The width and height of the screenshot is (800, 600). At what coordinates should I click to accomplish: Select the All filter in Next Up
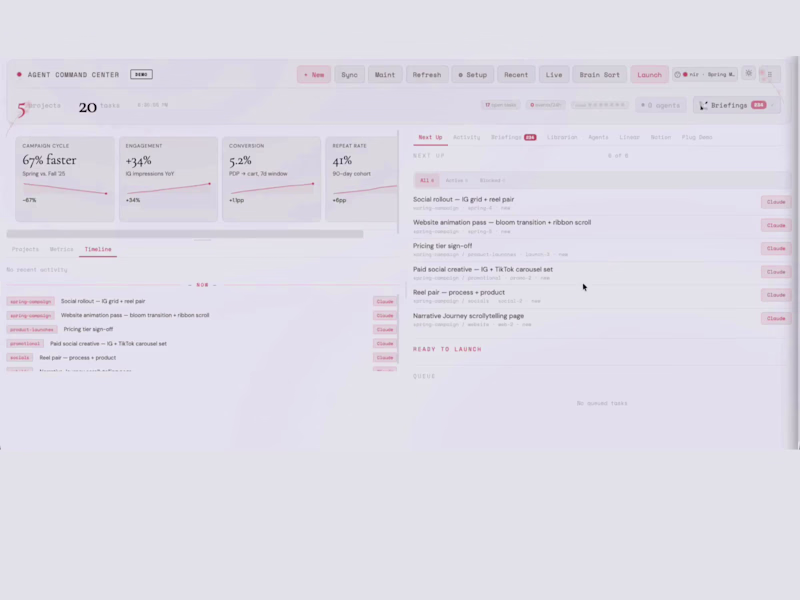427,181
